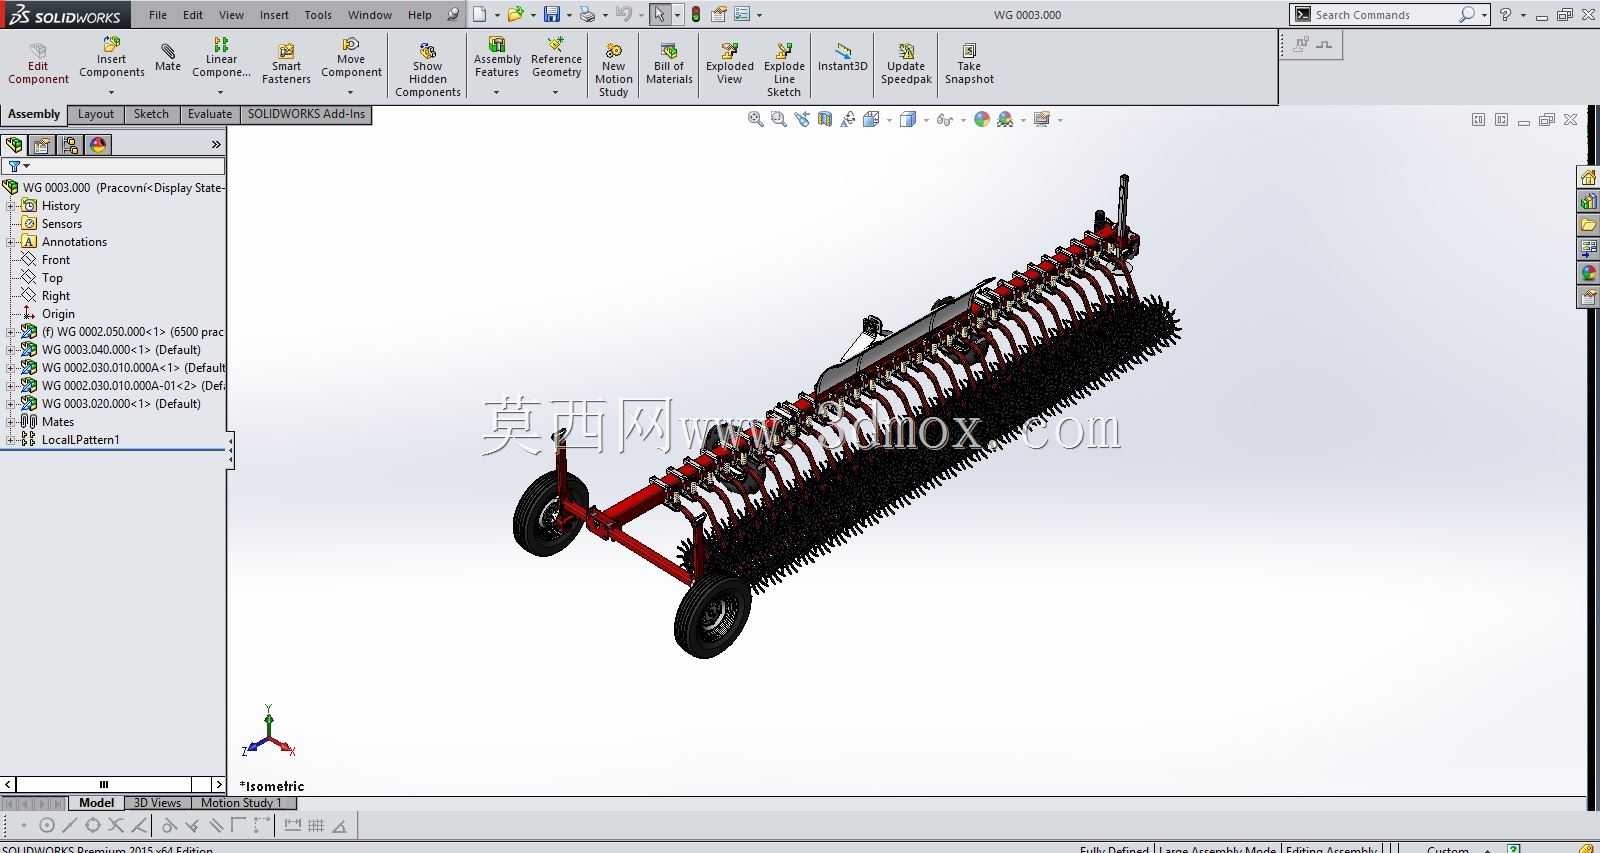1600x853 pixels.
Task: Open the Window menu
Action: 370,15
